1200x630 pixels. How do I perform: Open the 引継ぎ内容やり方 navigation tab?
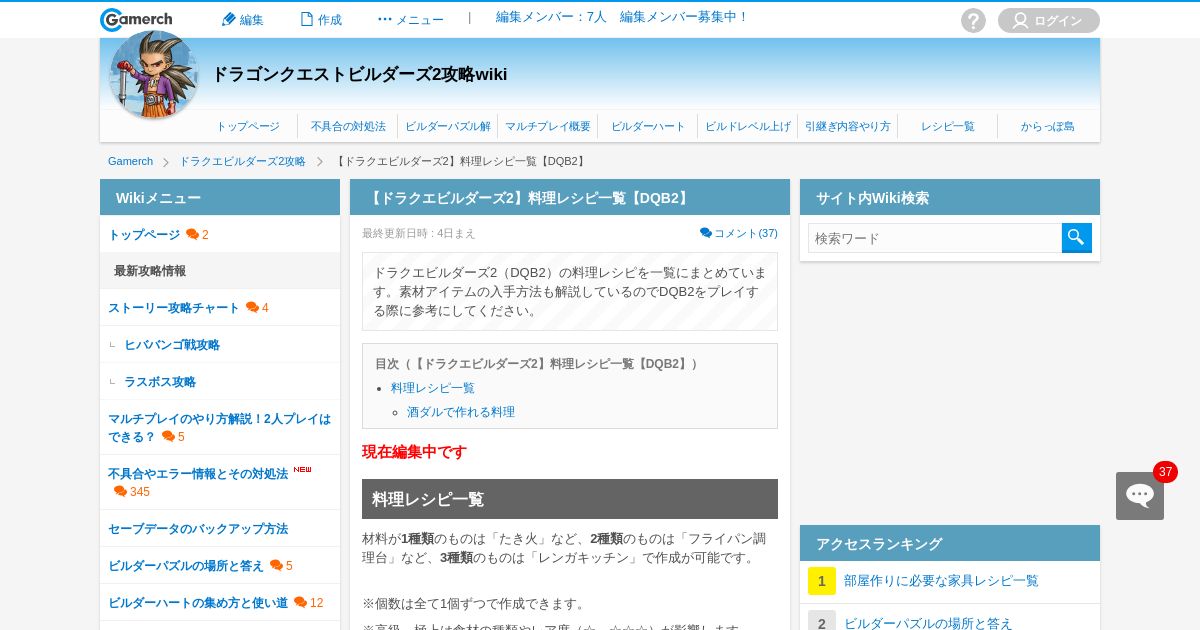848,127
